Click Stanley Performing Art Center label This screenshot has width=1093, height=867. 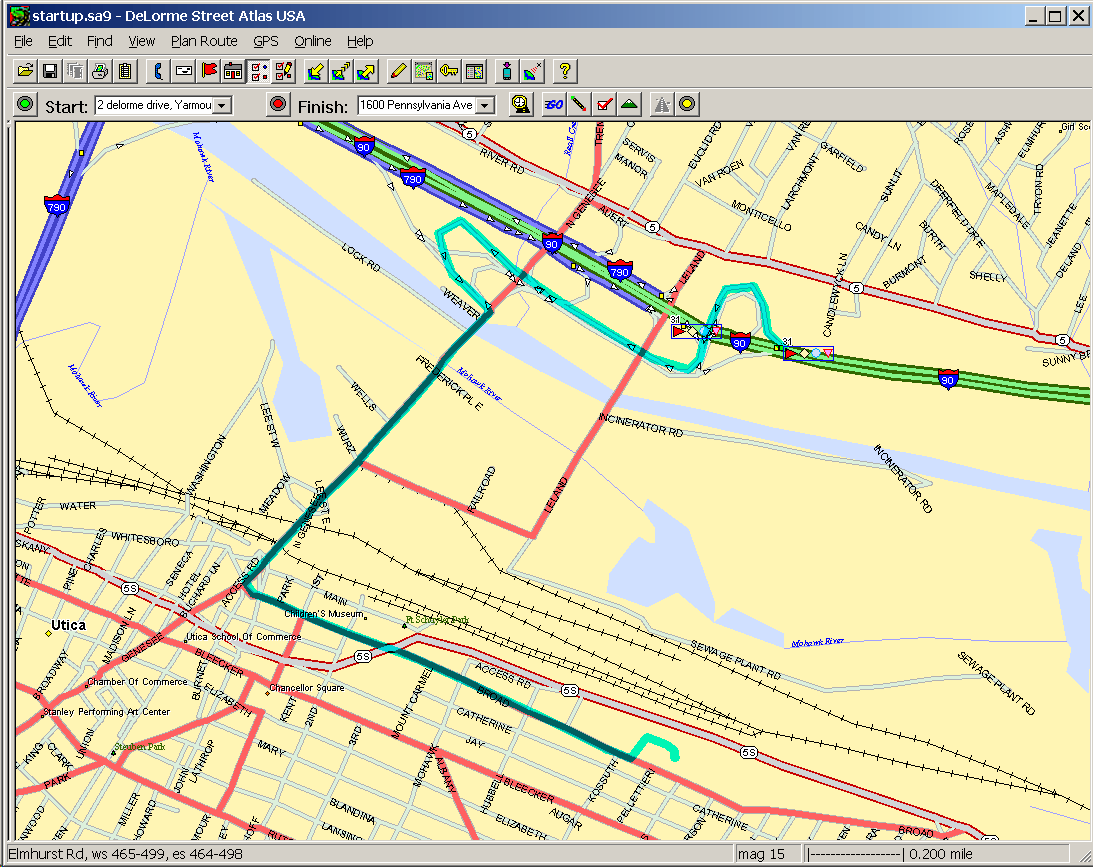pos(107,712)
